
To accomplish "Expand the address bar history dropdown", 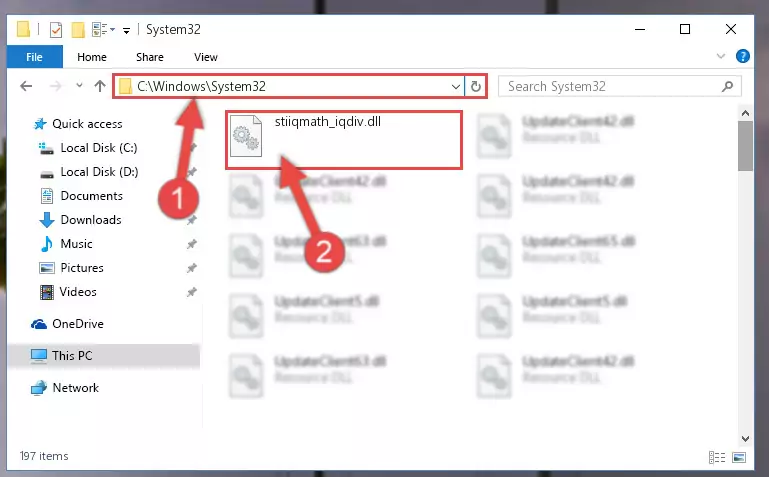I will 456,87.
